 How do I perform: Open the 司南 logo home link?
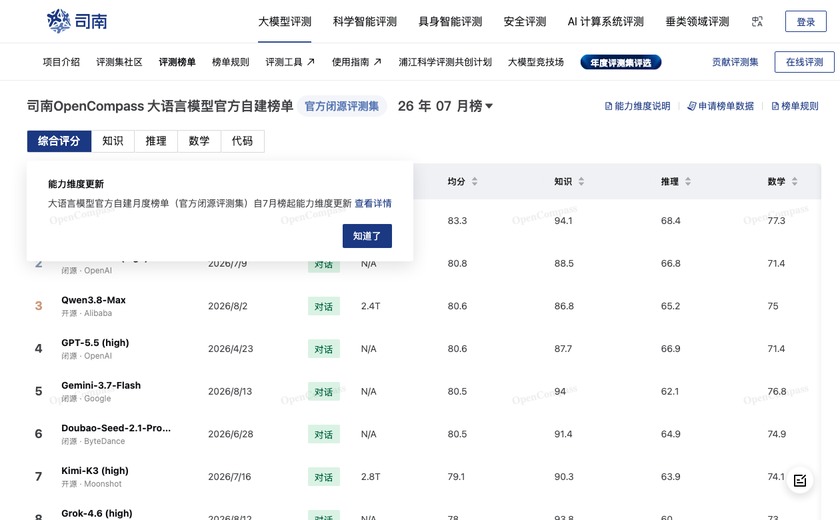77,21
